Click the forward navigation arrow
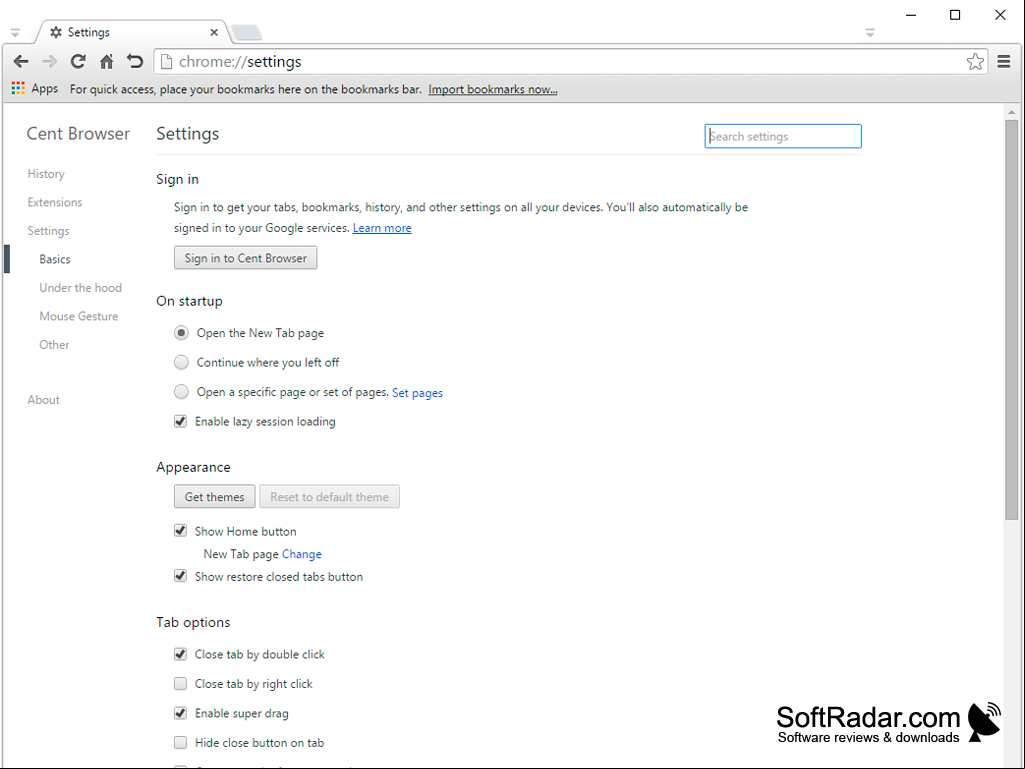The image size is (1025, 769). pyautogui.click(x=49, y=61)
